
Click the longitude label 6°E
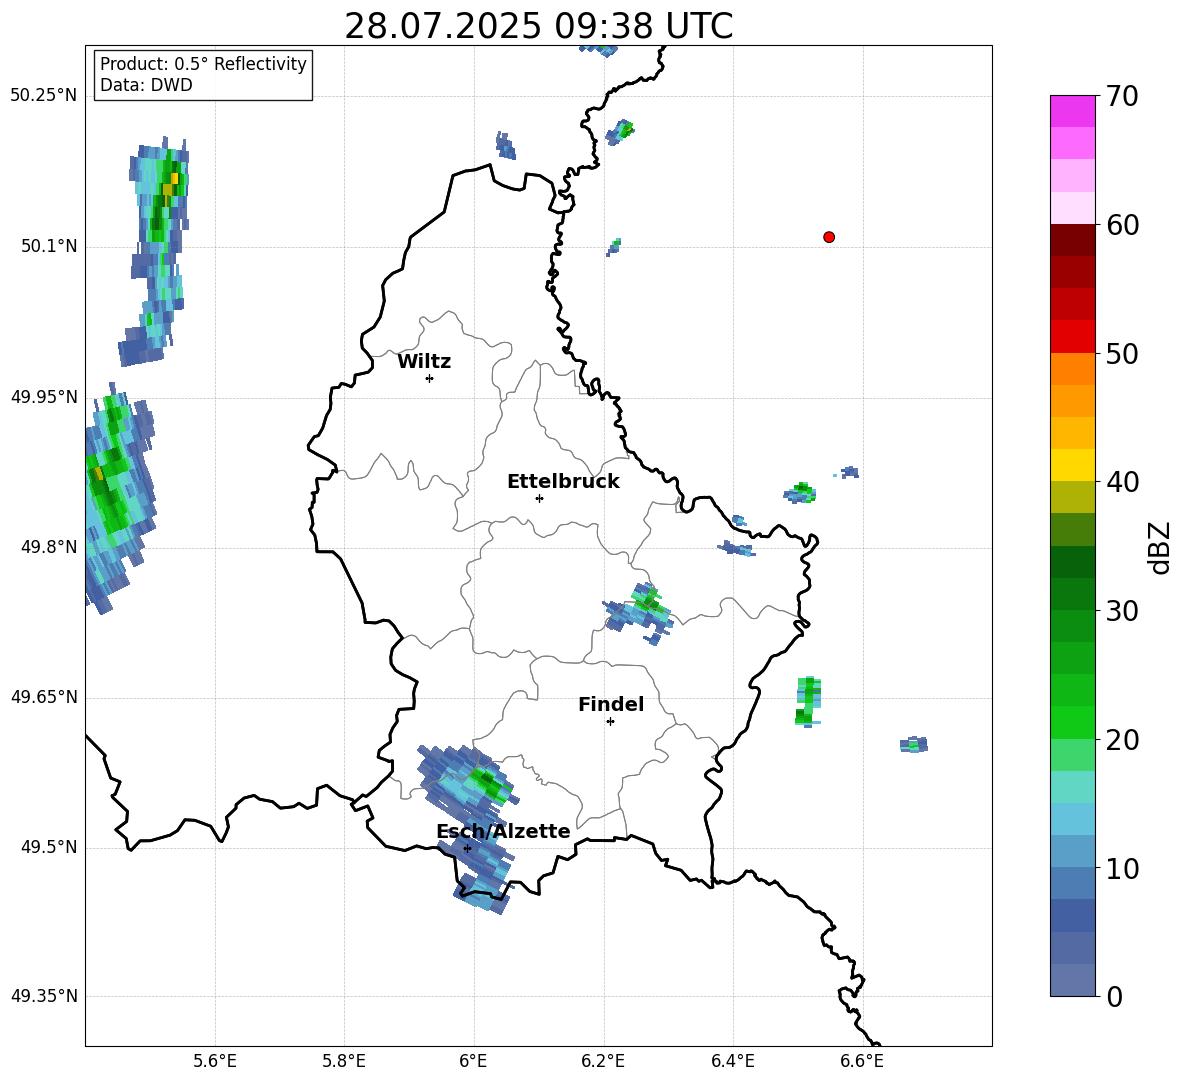(473, 1061)
